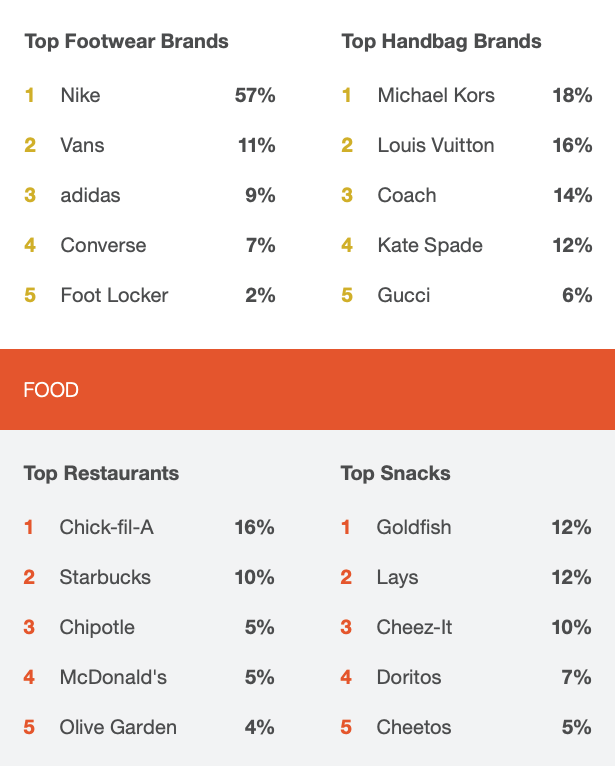Image resolution: width=615 pixels, height=766 pixels.
Task: Select Converse in the footwear list
Action: pyautogui.click(x=103, y=246)
